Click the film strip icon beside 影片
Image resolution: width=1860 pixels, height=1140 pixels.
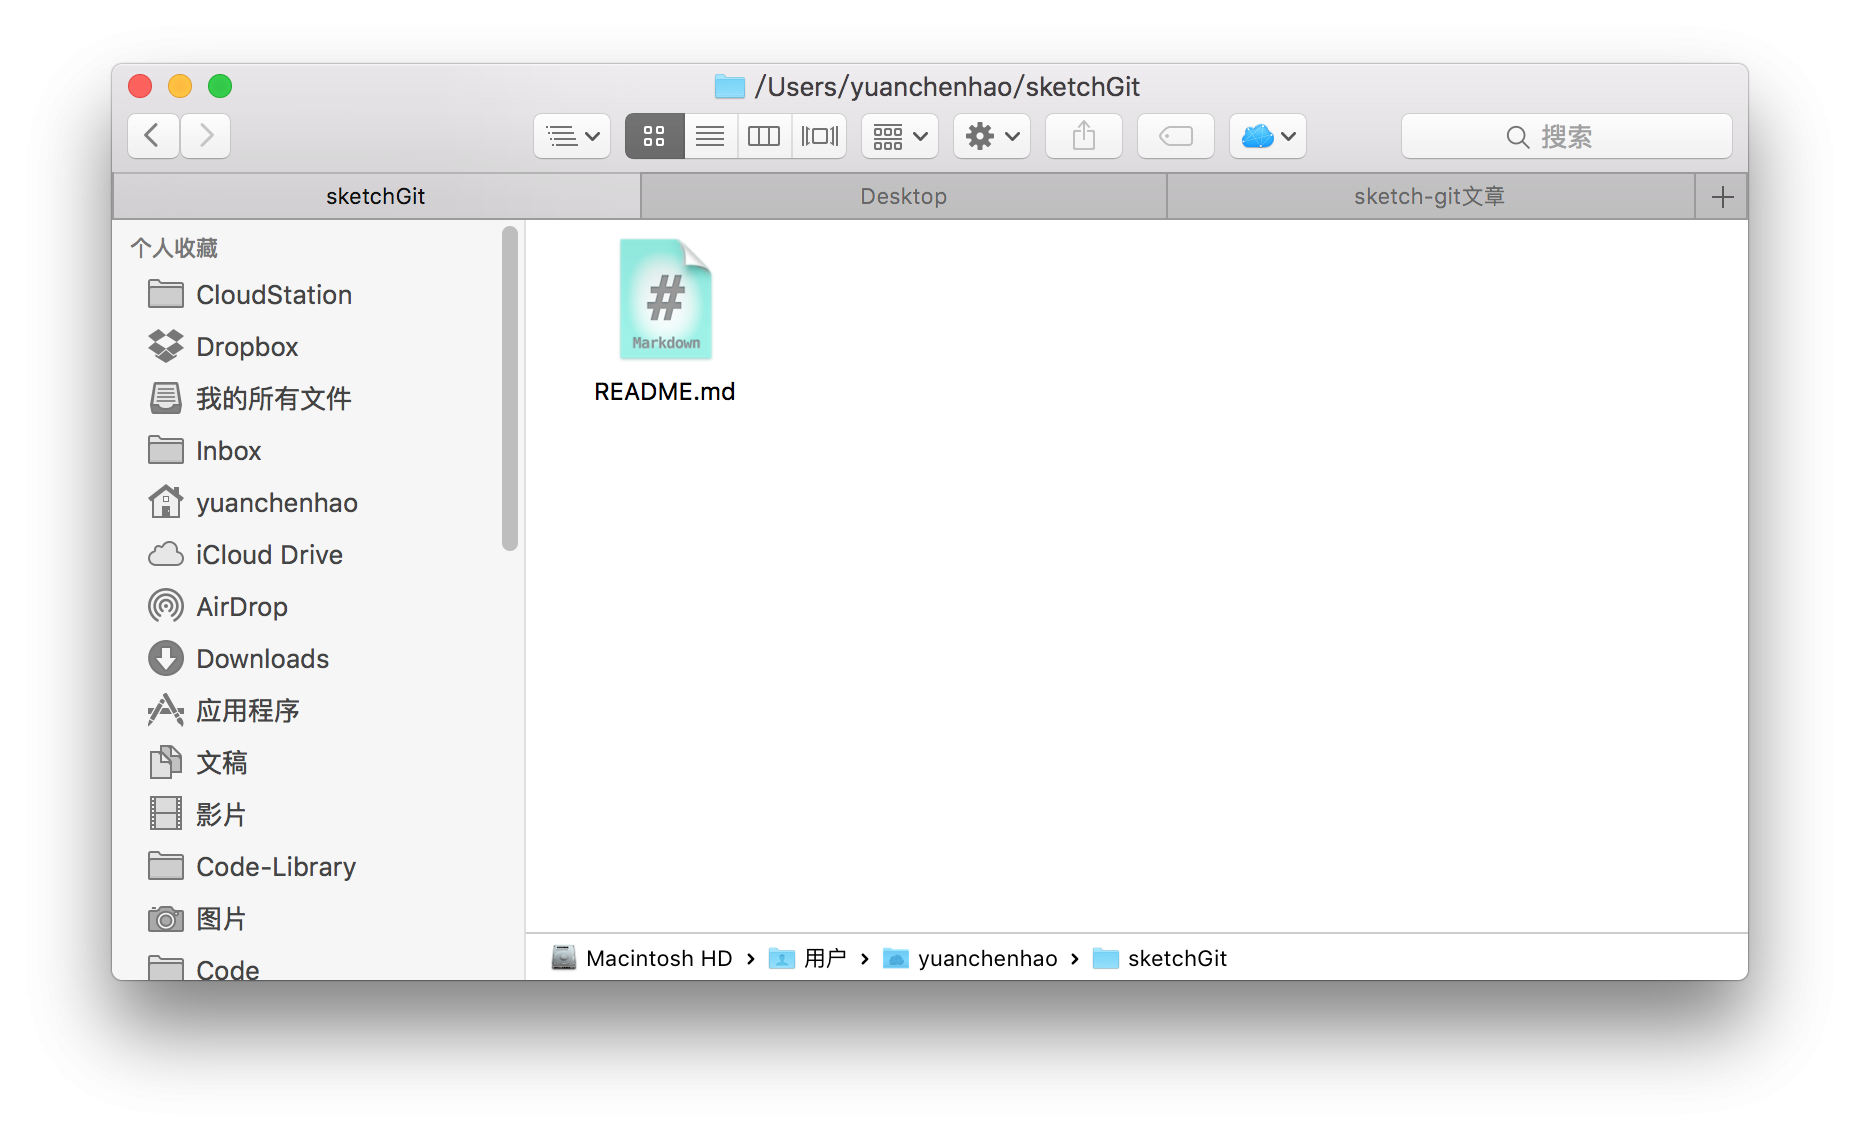(166, 813)
